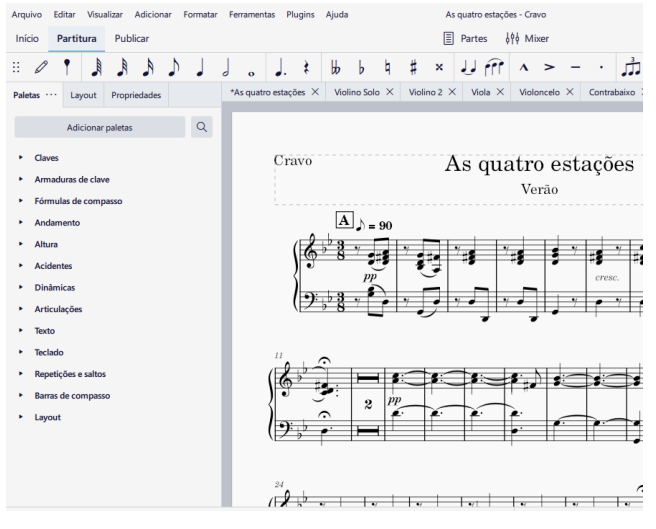
Task: Open the Ferramentas menu
Action: click(252, 15)
